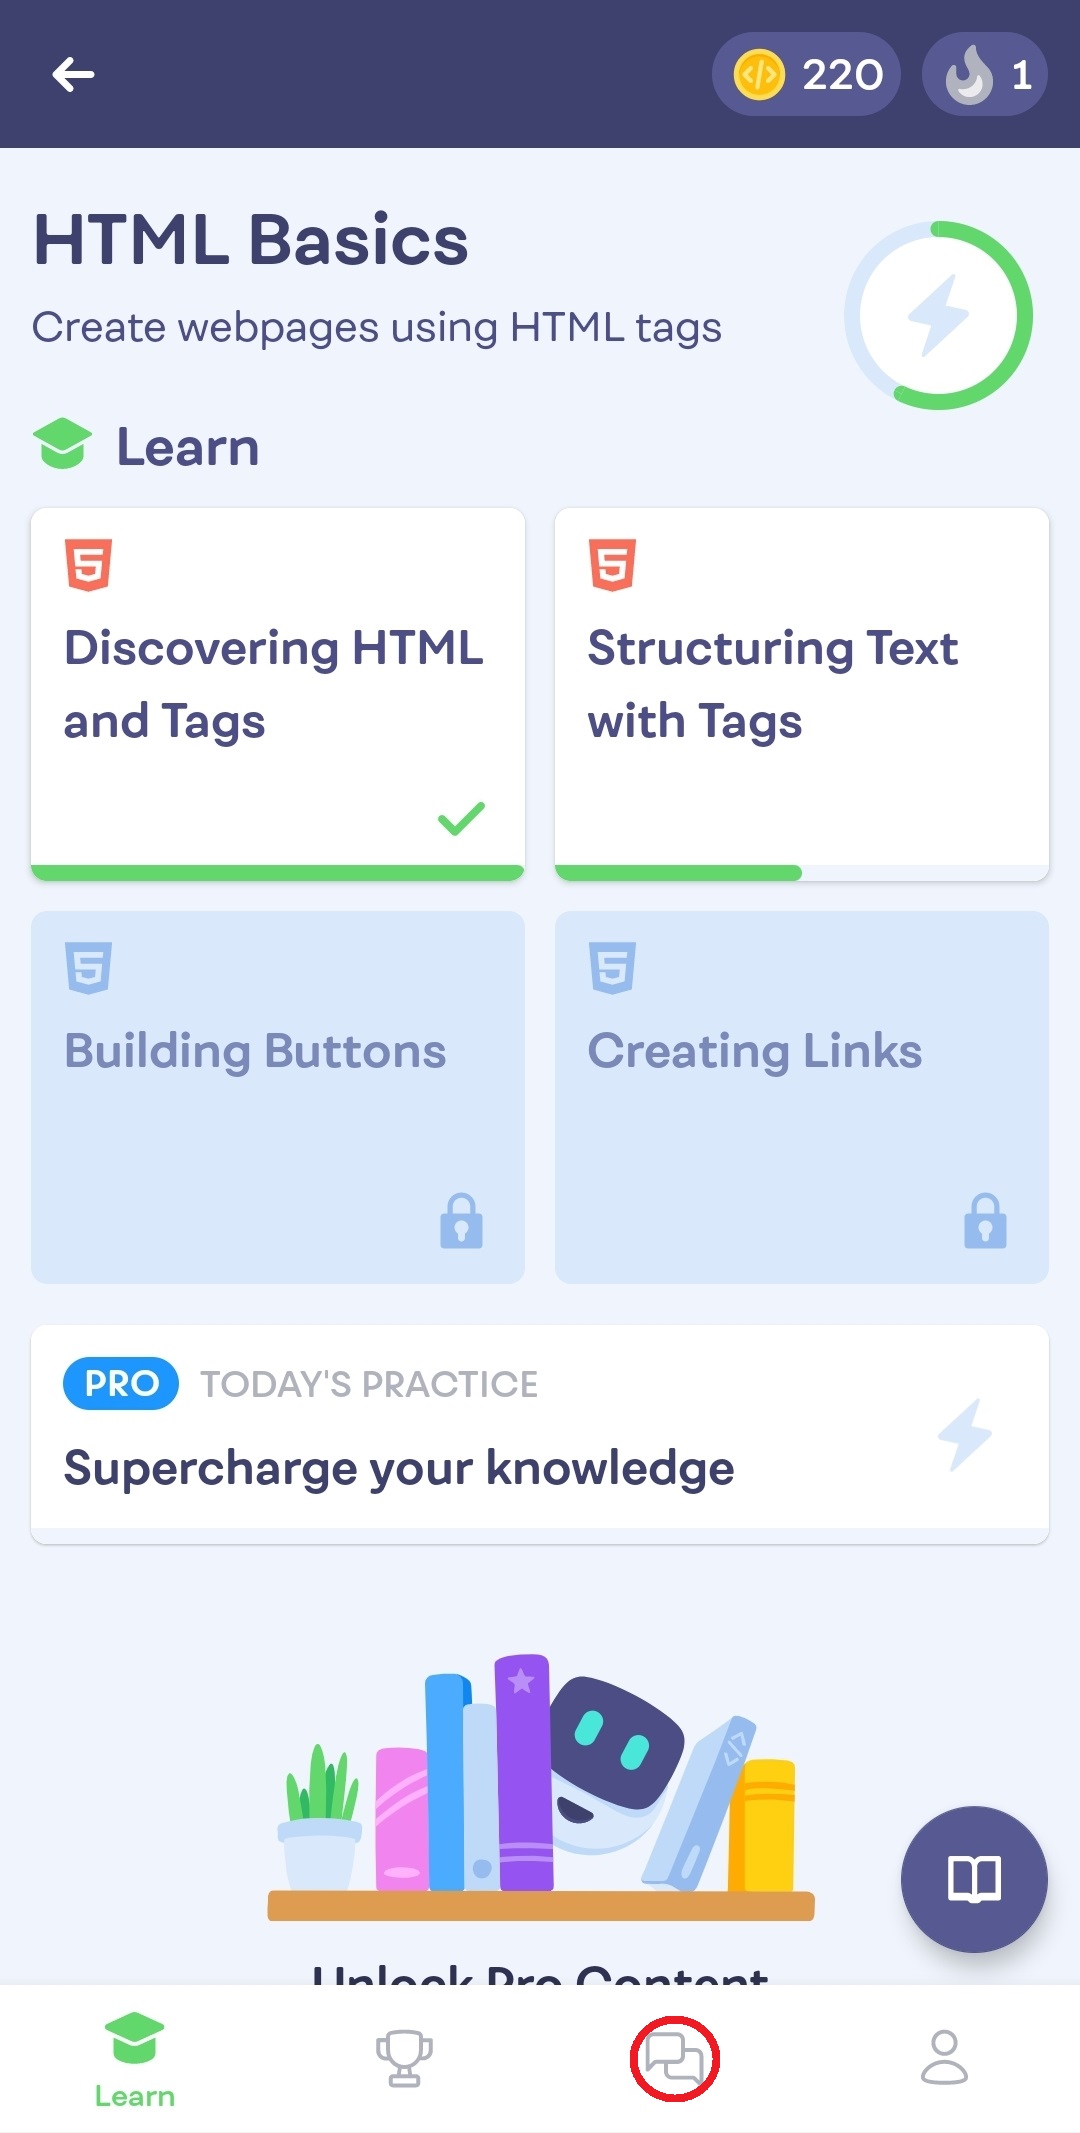The image size is (1080, 2133).
Task: Open the trophy leaderboard tab
Action: [x=404, y=2058]
